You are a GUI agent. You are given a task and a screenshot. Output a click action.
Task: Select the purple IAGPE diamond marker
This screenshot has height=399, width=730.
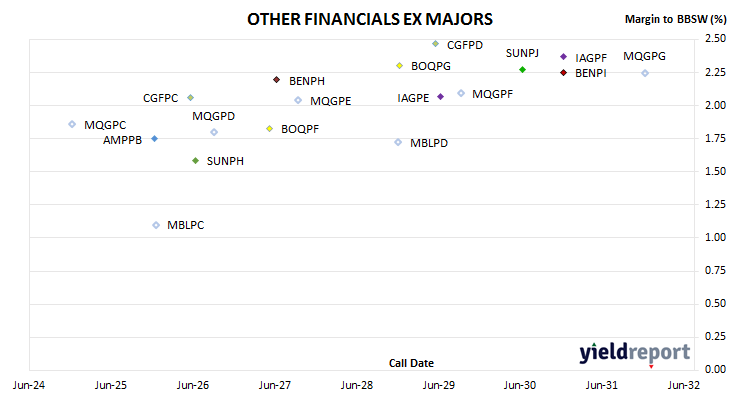tap(440, 97)
